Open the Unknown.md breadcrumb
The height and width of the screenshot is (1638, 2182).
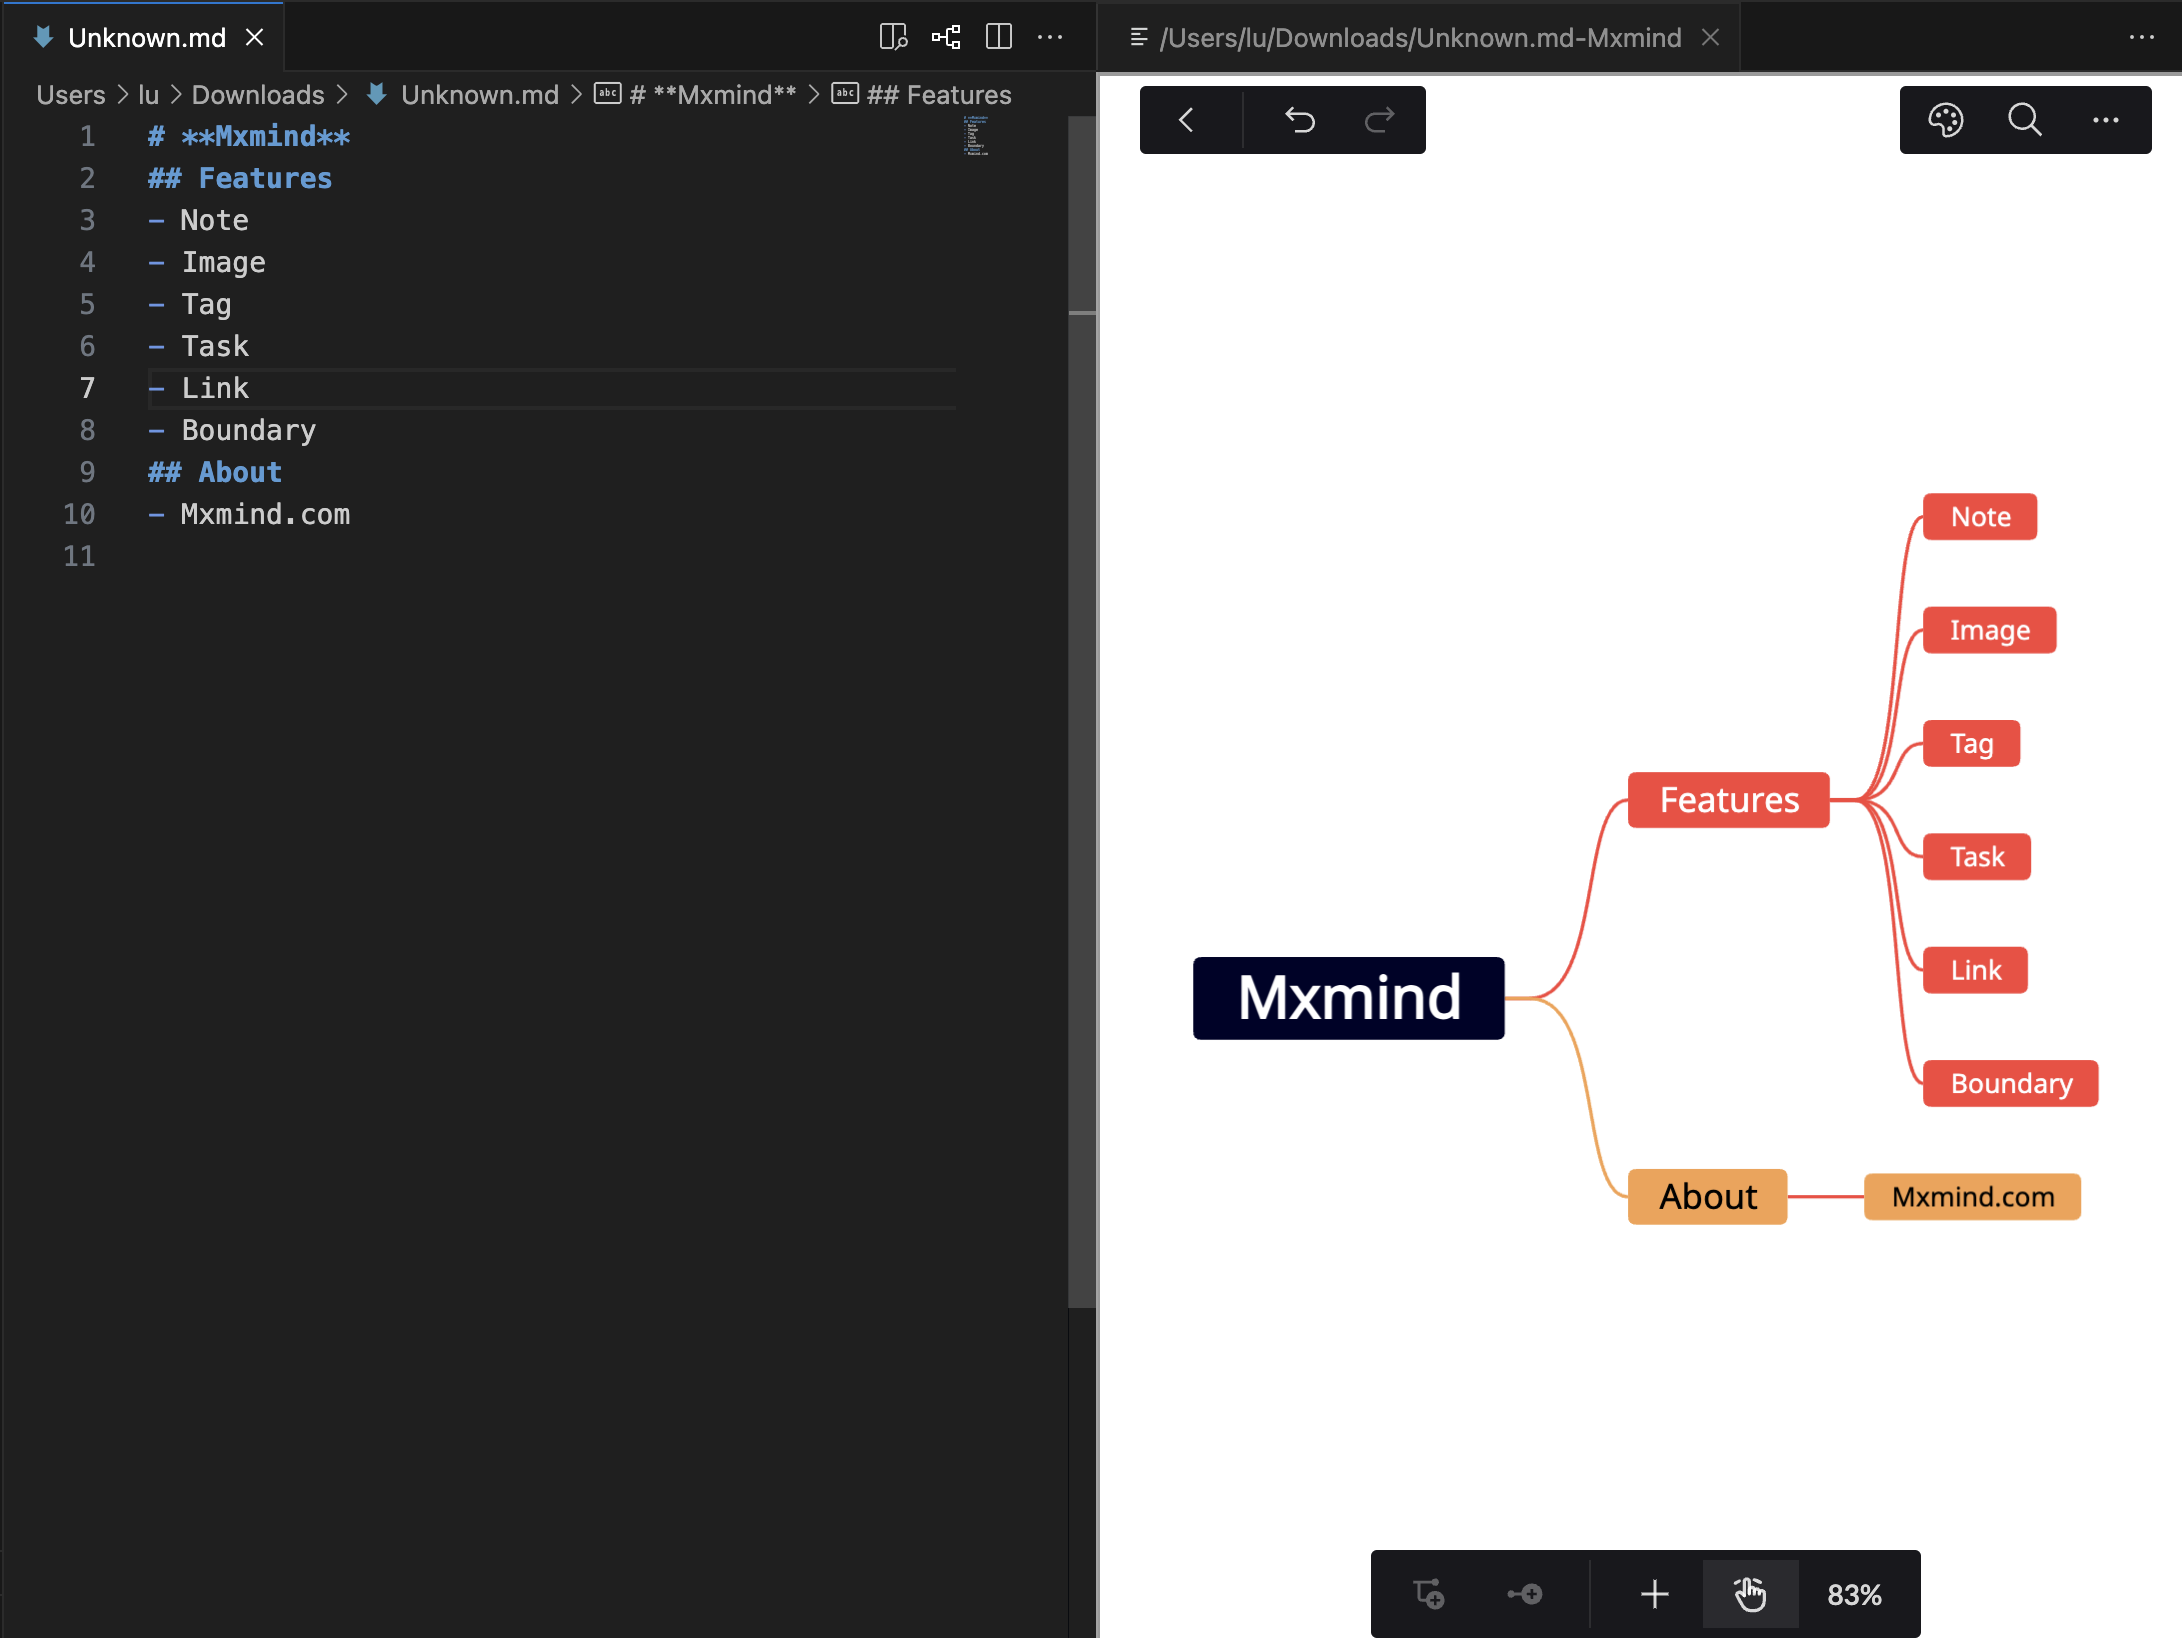coord(479,95)
